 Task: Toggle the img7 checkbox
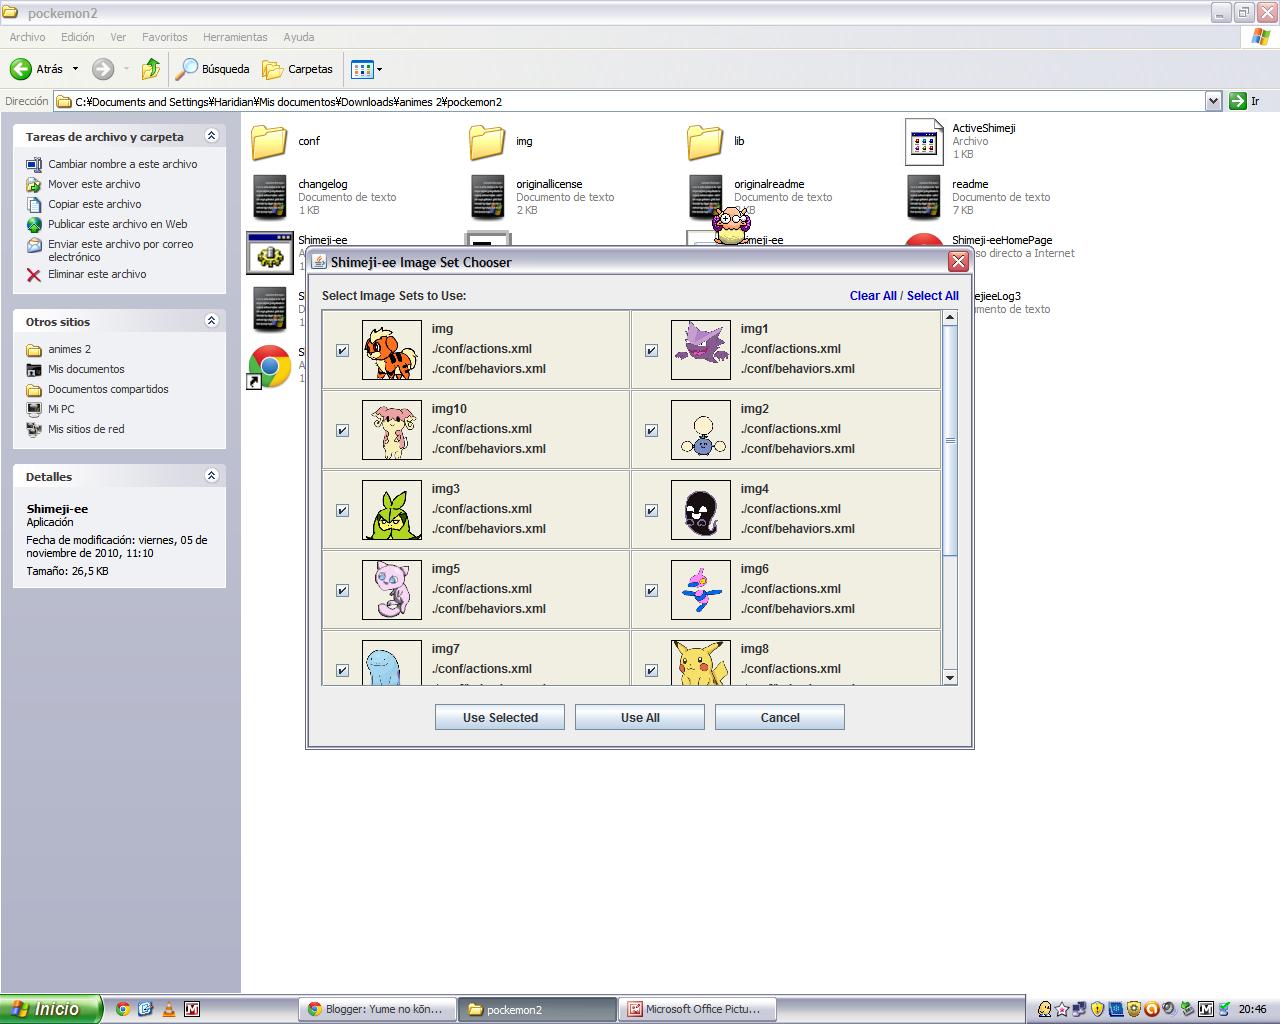342,670
